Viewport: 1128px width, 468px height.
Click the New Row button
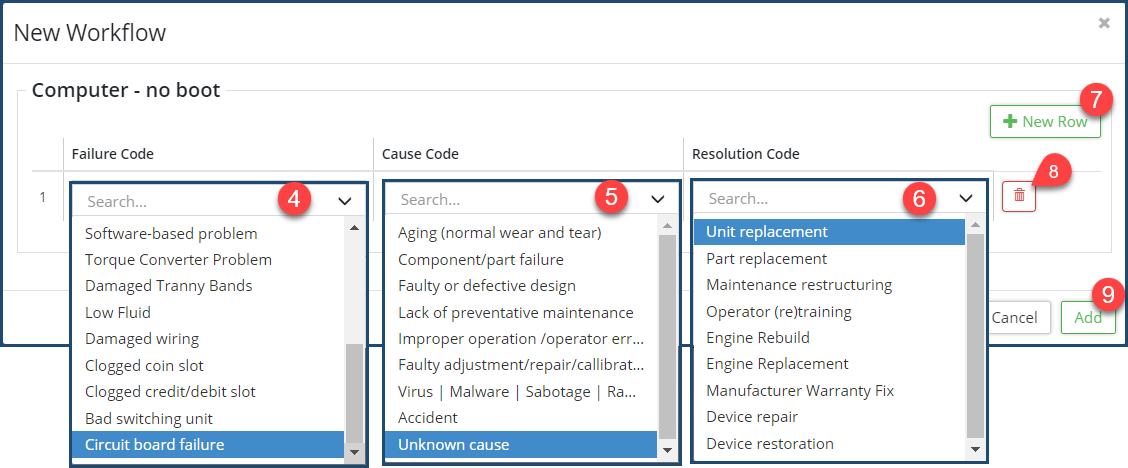1044,122
